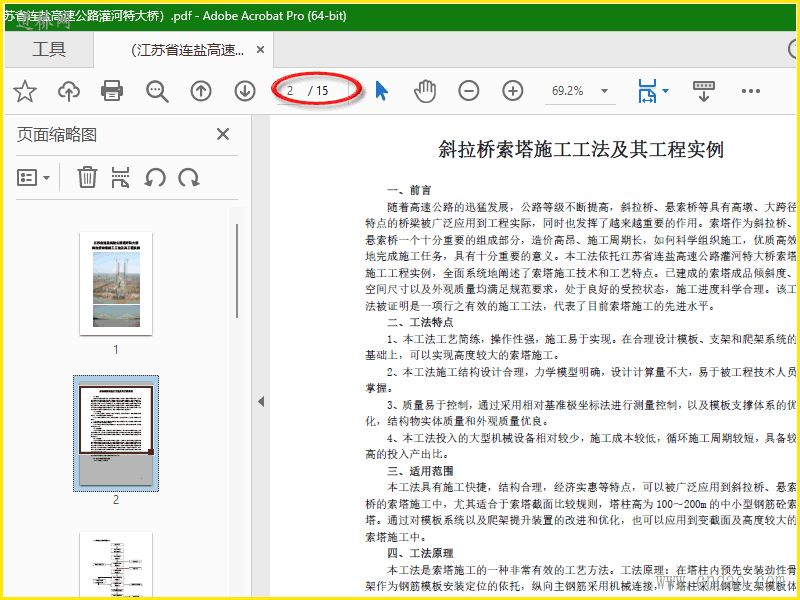Click the document title 斜拉桥索塔施工工法及其工程实例
The image size is (800, 600).
(x=581, y=149)
